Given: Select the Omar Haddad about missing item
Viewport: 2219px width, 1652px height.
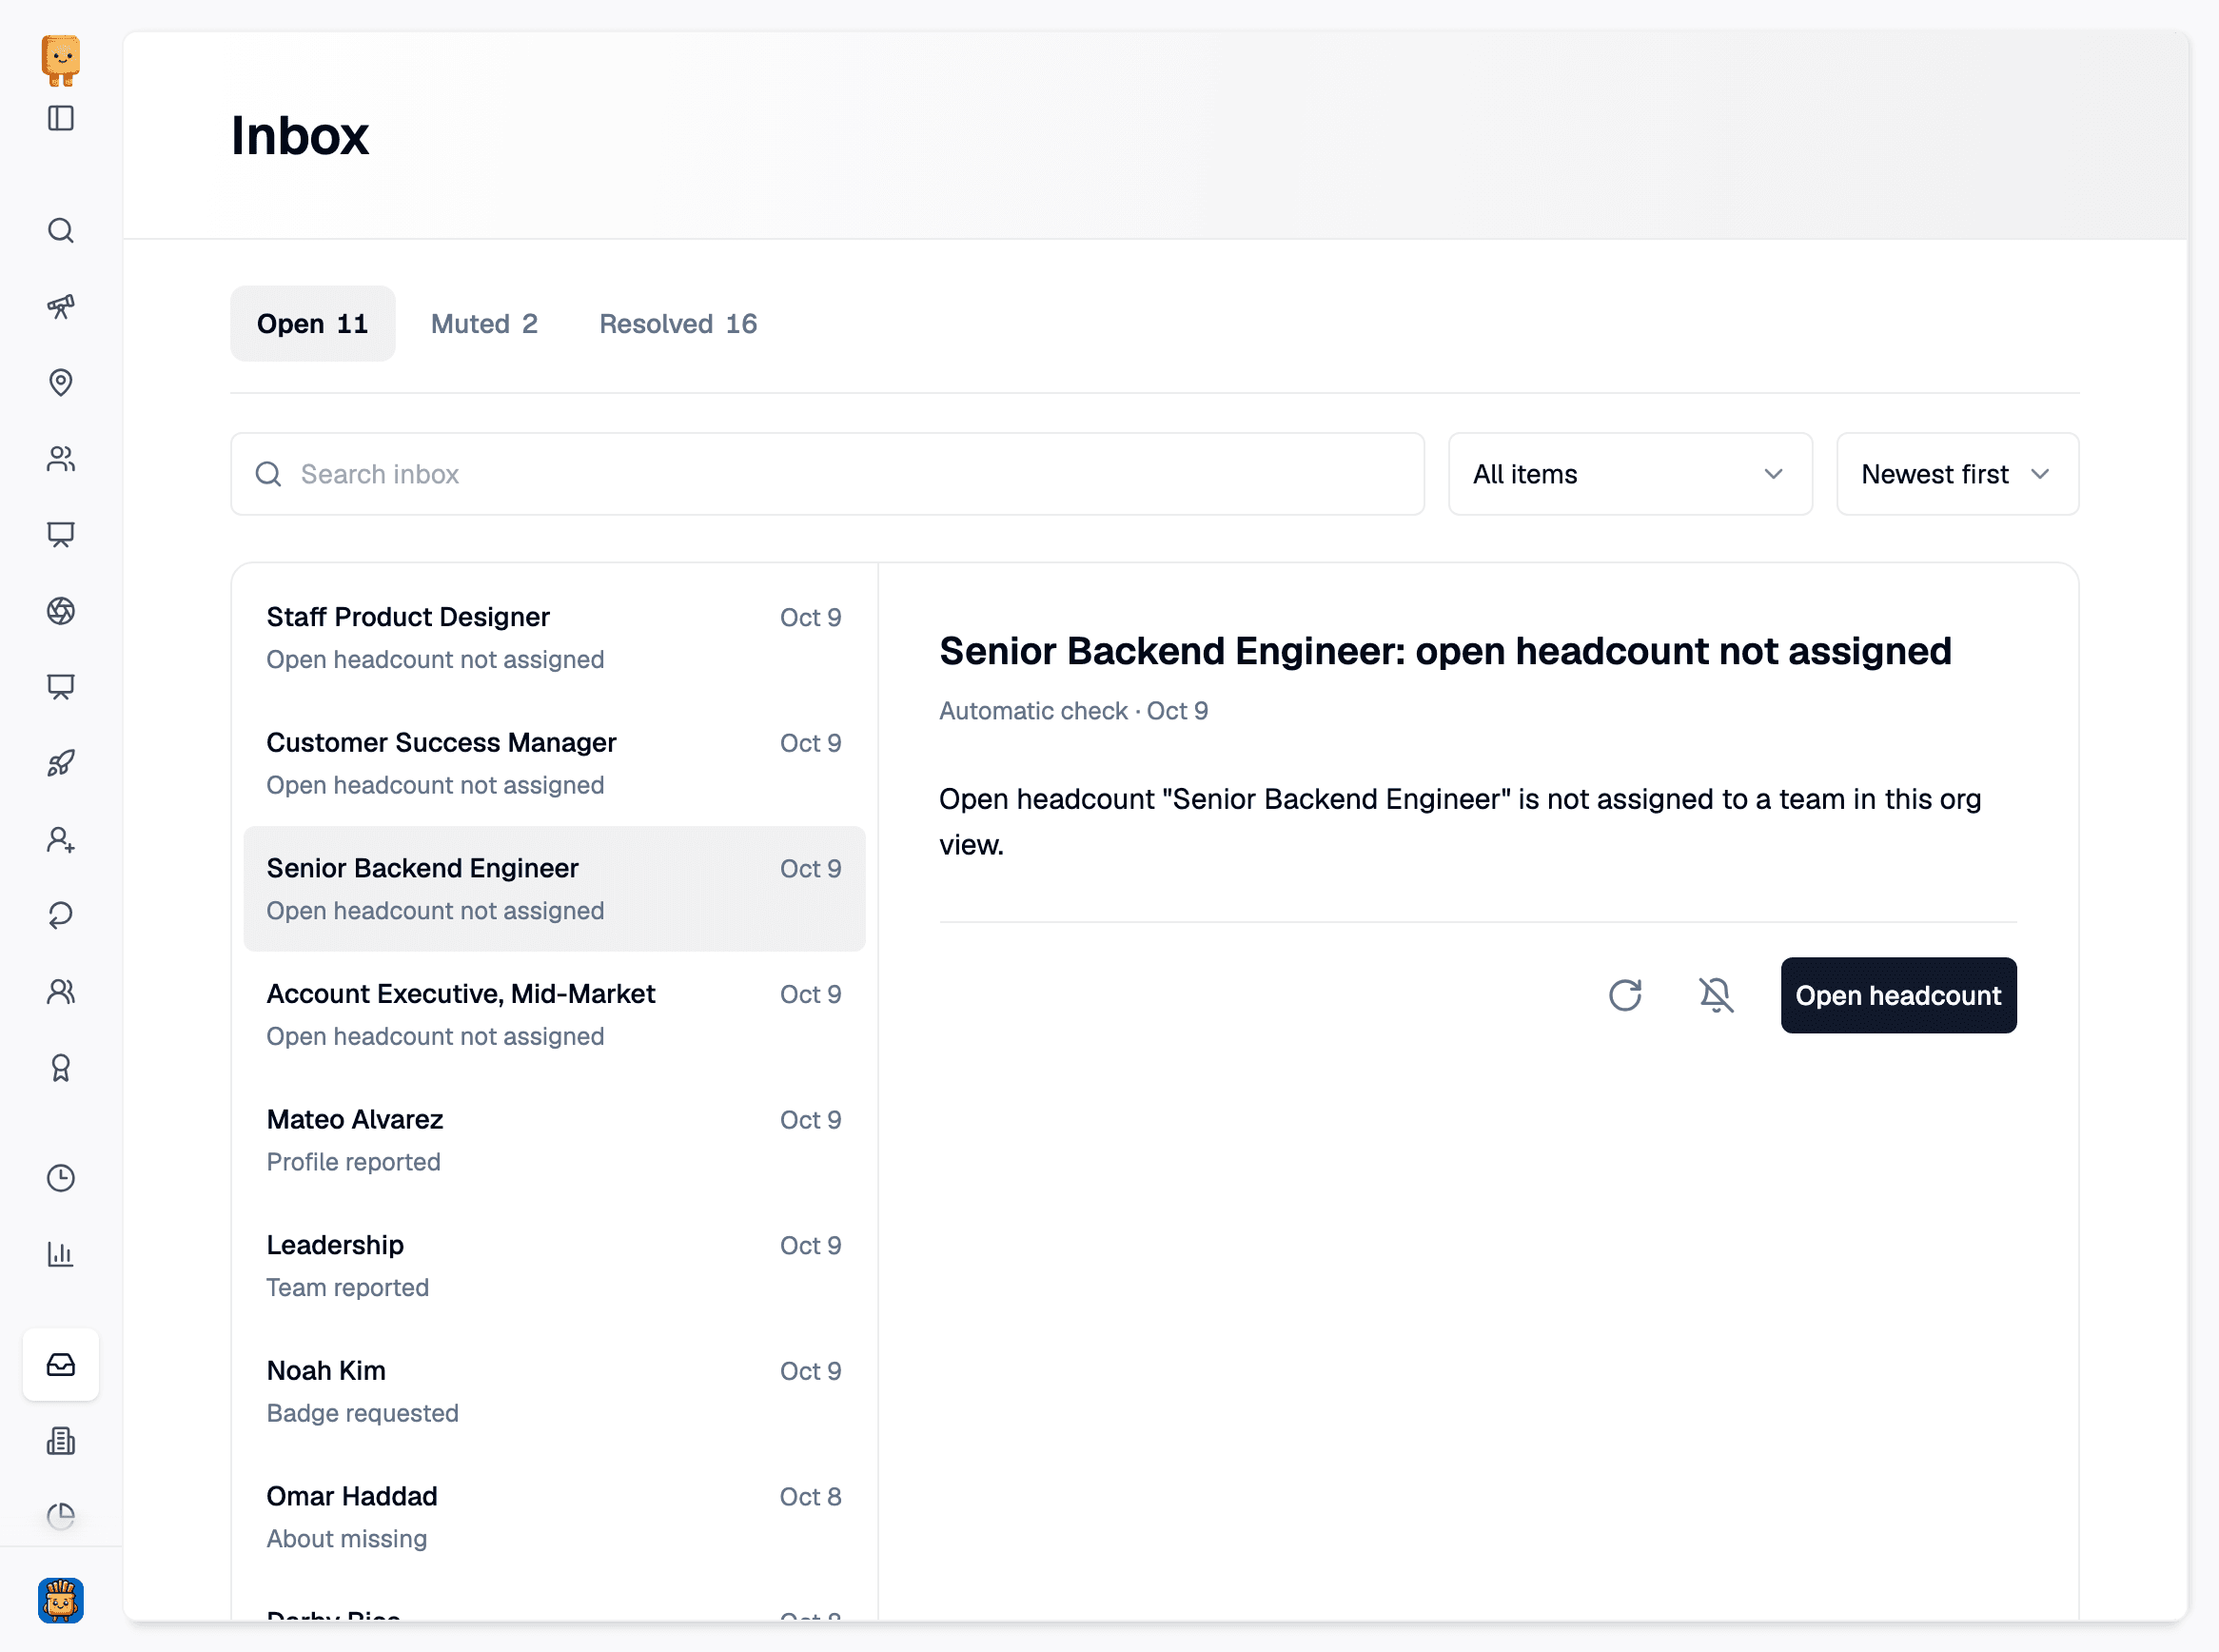Looking at the screenshot, I should click(x=554, y=1517).
